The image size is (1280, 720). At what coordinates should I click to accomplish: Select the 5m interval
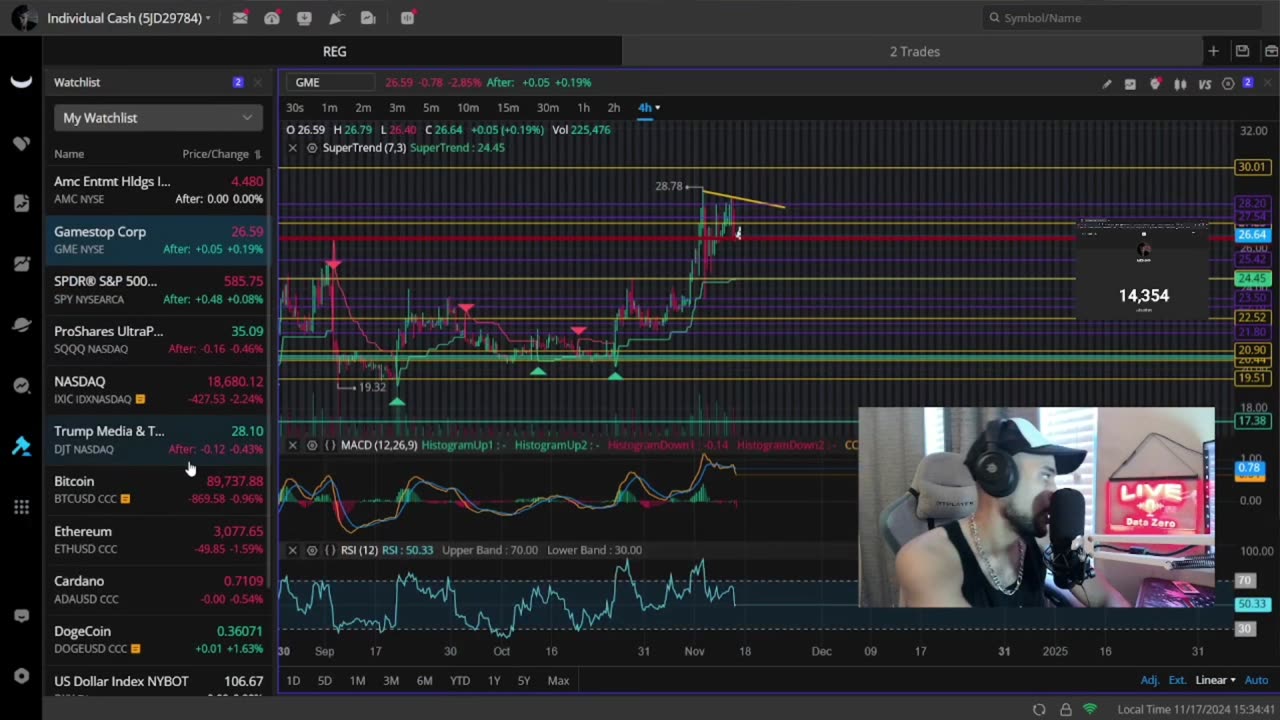(431, 108)
